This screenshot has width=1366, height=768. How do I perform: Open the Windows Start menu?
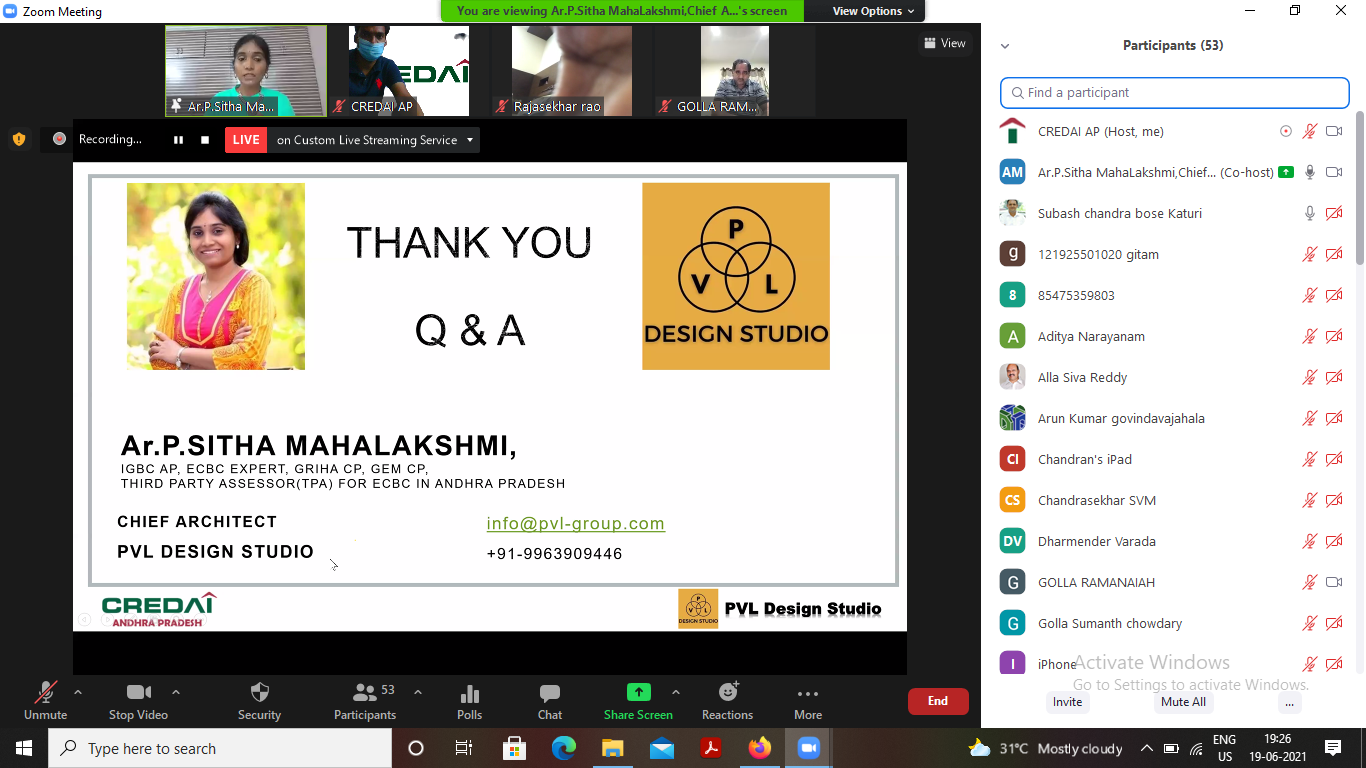point(23,748)
